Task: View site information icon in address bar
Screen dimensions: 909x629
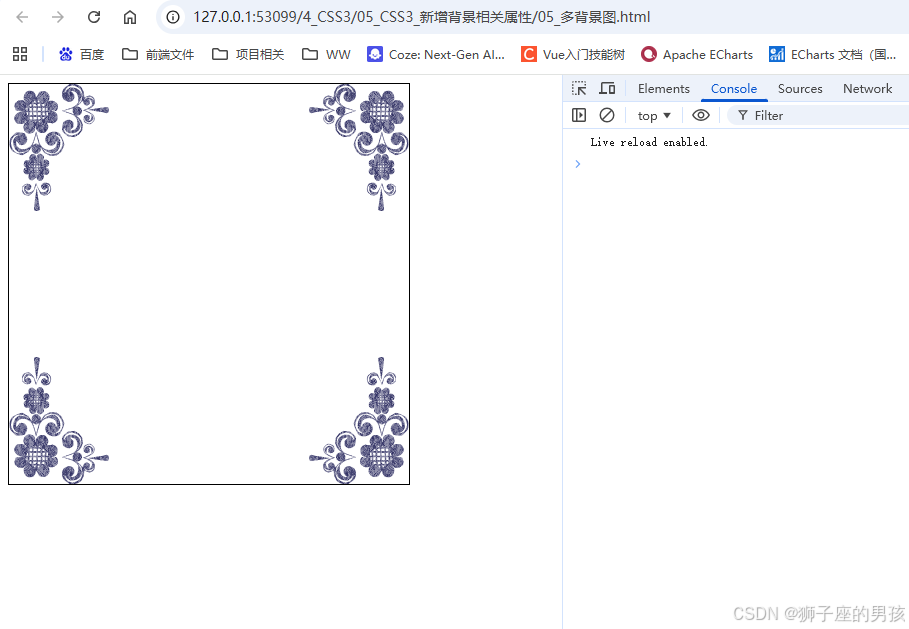Action: click(x=173, y=17)
